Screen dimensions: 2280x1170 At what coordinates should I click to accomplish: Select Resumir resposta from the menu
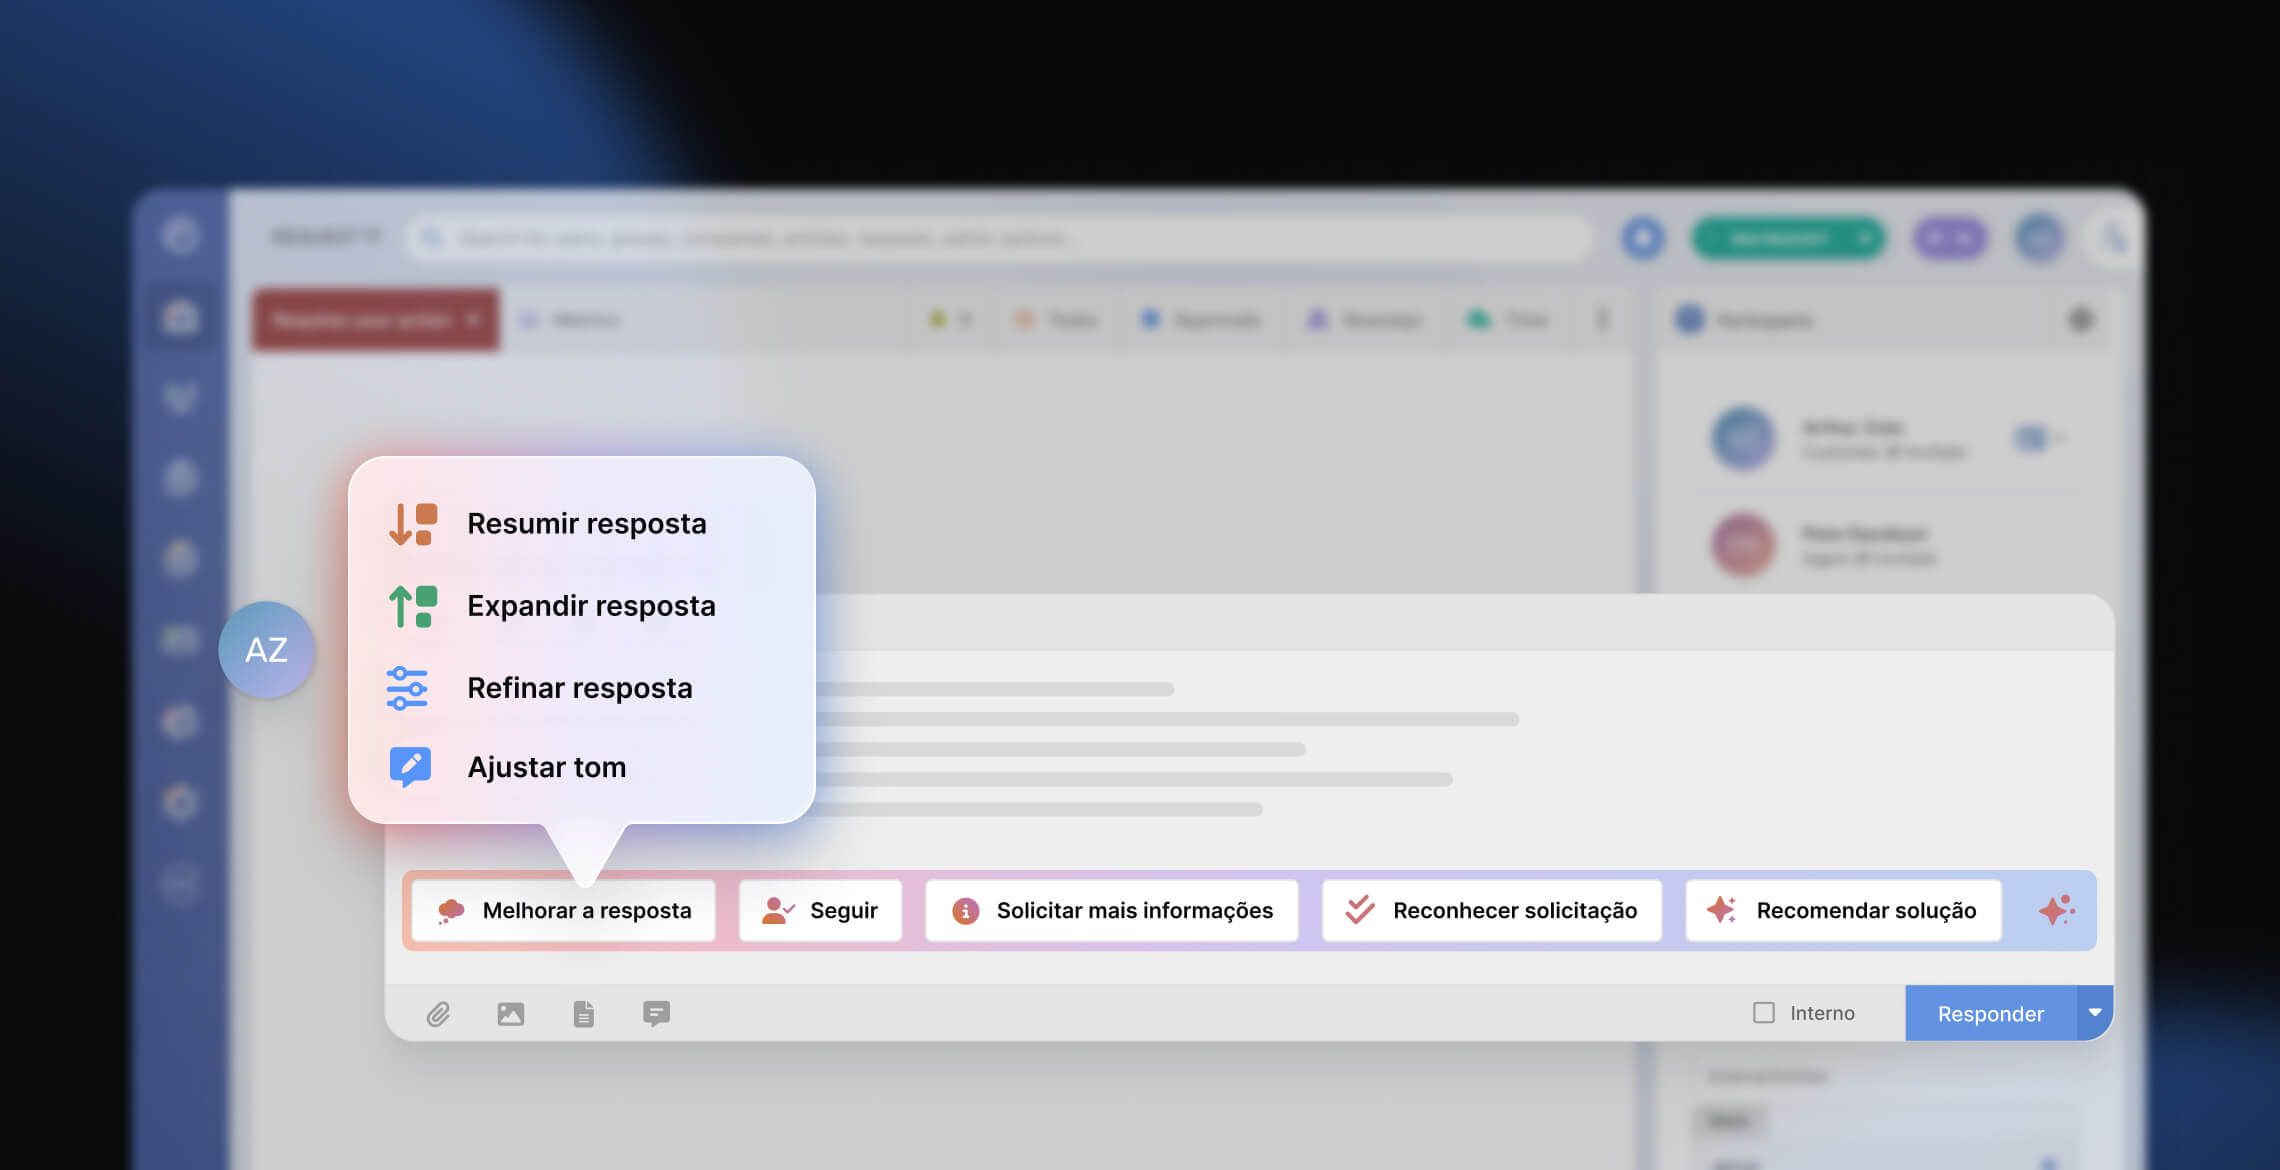tap(587, 523)
